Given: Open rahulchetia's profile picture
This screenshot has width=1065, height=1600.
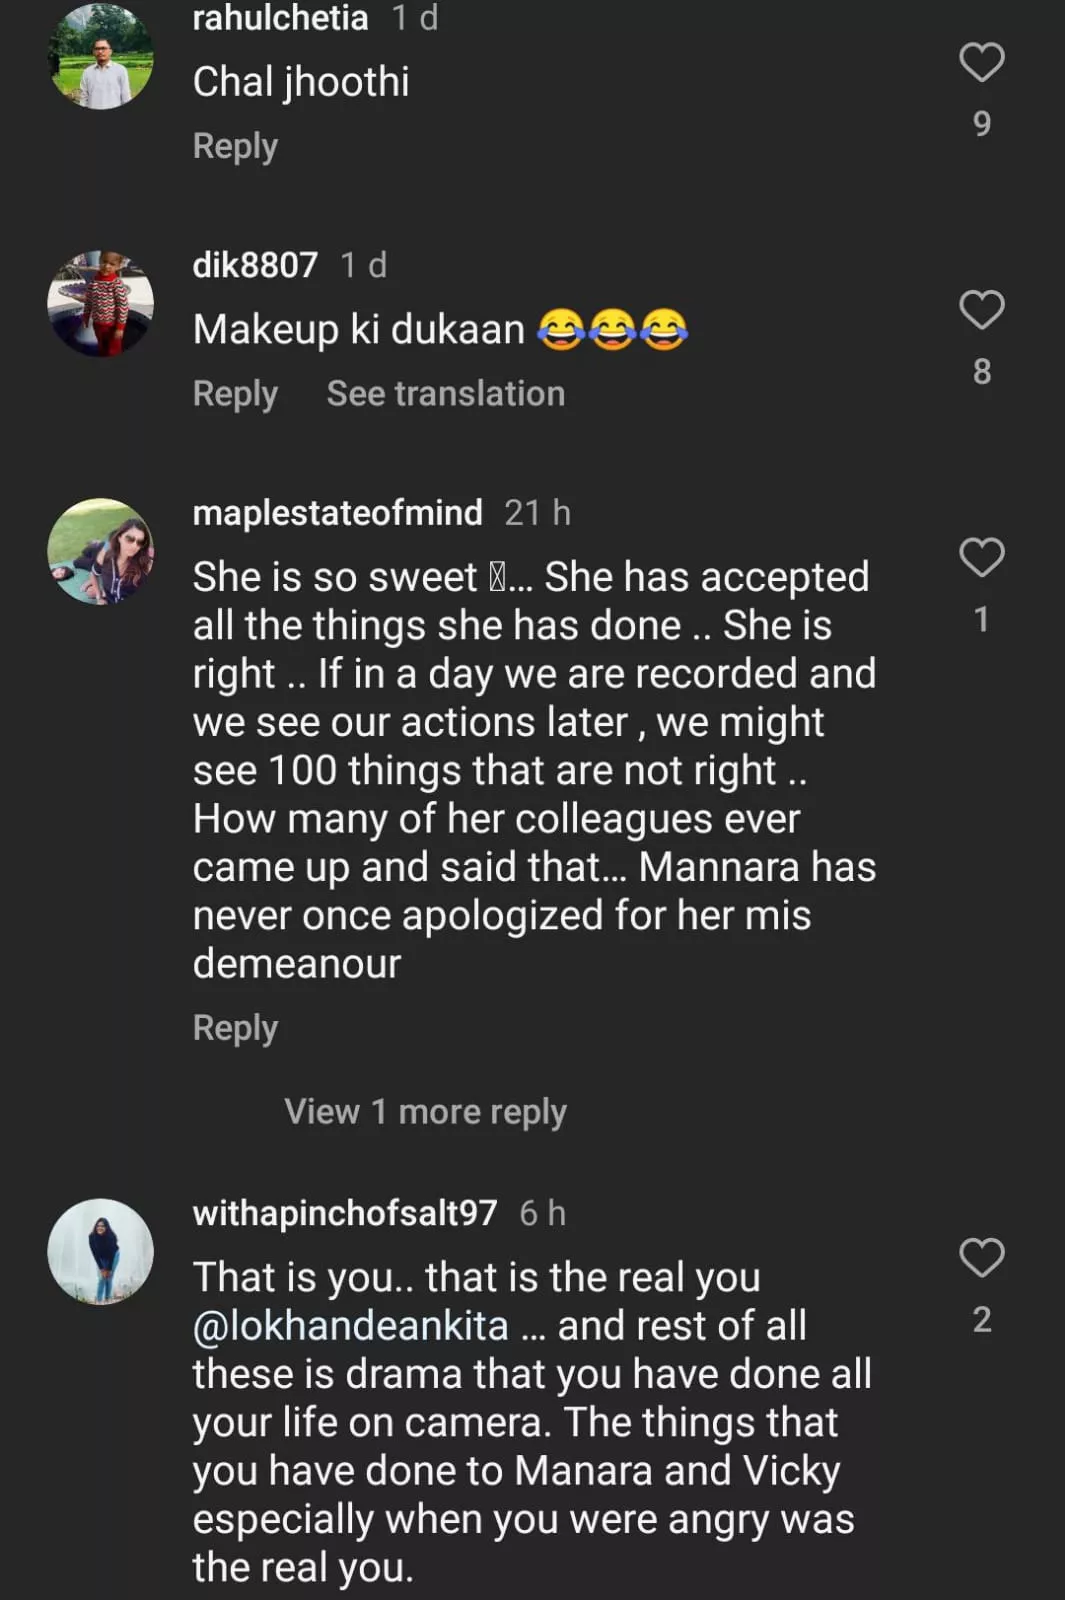Looking at the screenshot, I should point(101,58).
